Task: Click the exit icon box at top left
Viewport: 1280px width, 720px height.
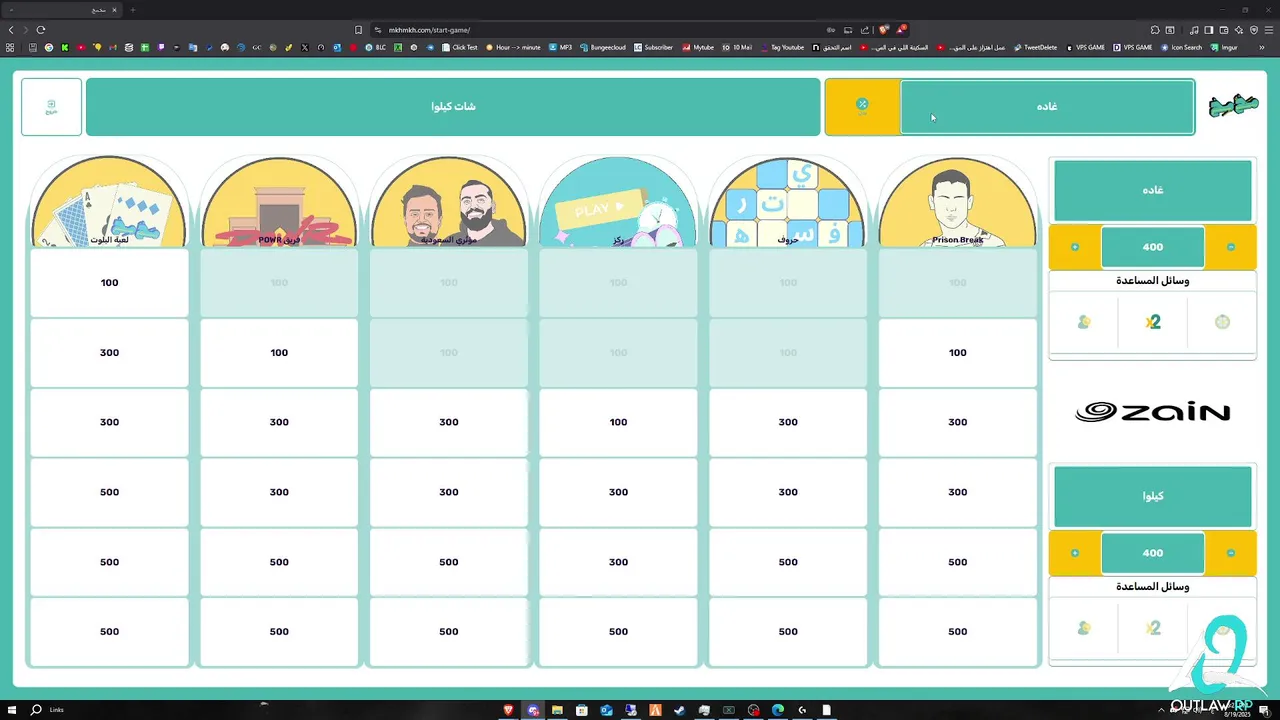Action: [x=51, y=107]
